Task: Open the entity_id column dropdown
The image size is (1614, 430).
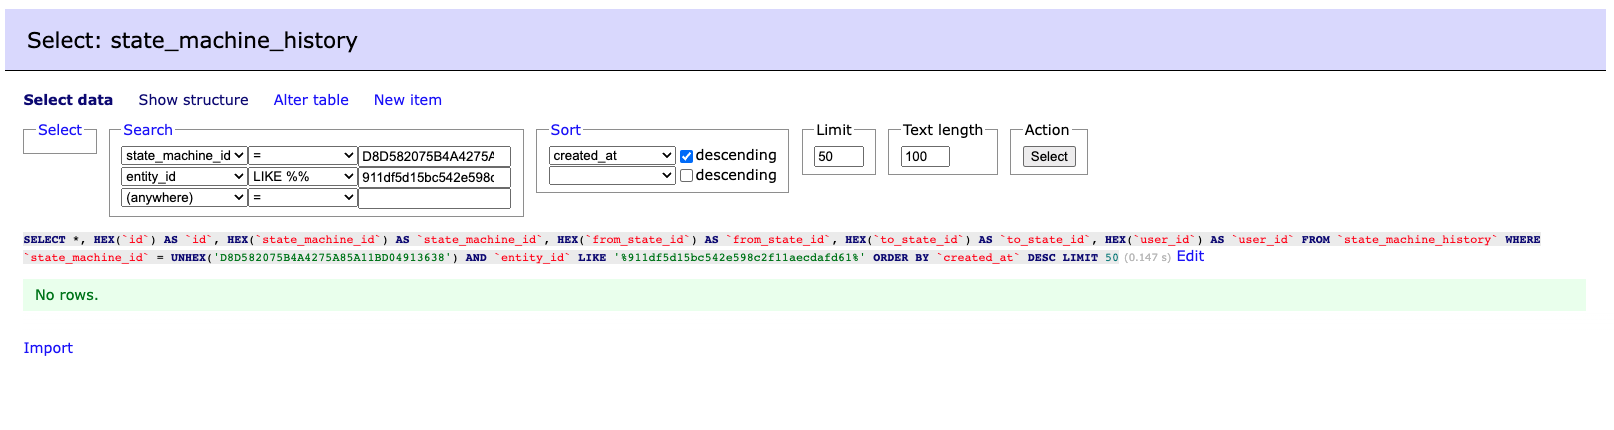Action: pos(184,177)
